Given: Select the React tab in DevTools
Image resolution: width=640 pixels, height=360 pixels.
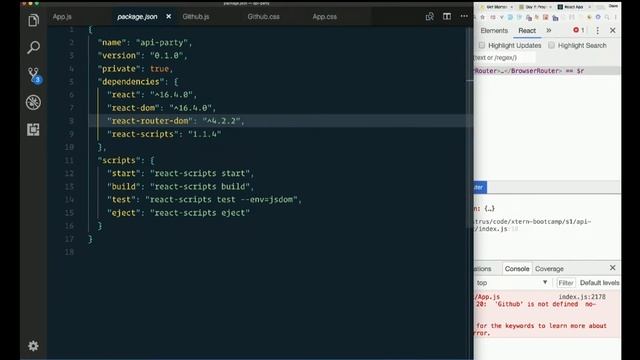Looking at the screenshot, I should pyautogui.click(x=527, y=31).
